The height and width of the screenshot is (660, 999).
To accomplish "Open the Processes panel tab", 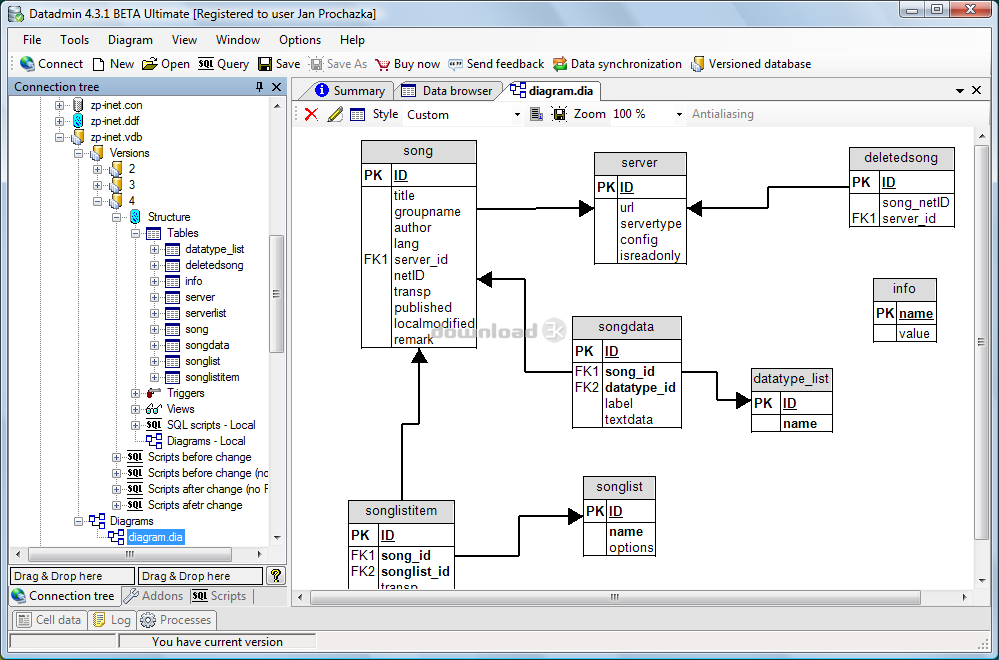I will (x=176, y=619).
